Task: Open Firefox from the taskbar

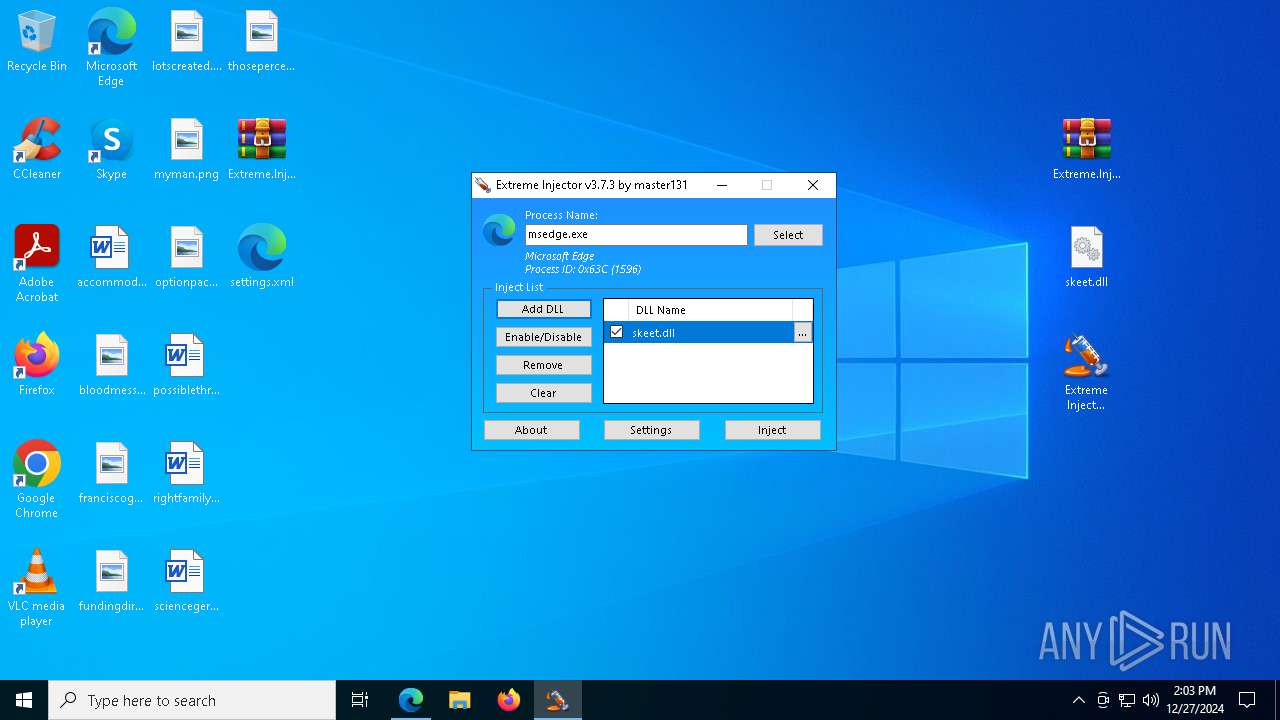Action: tap(508, 700)
